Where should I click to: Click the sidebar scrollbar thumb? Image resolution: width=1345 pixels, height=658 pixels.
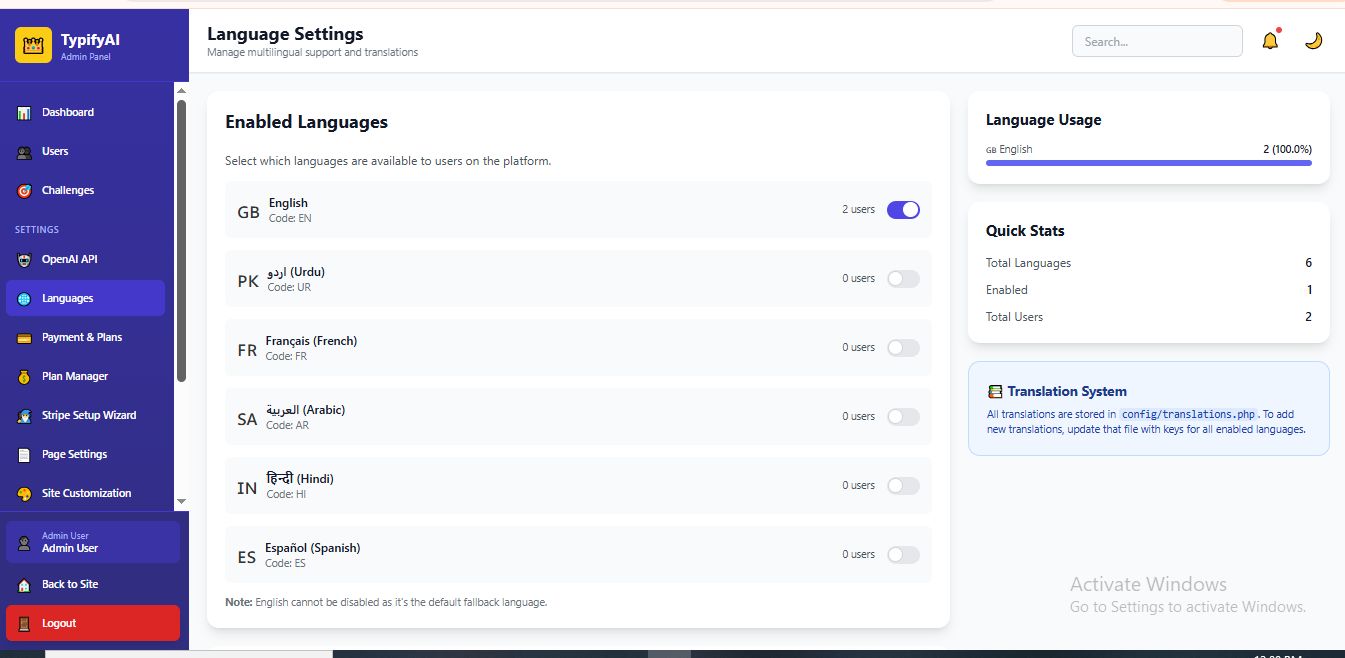(181, 240)
